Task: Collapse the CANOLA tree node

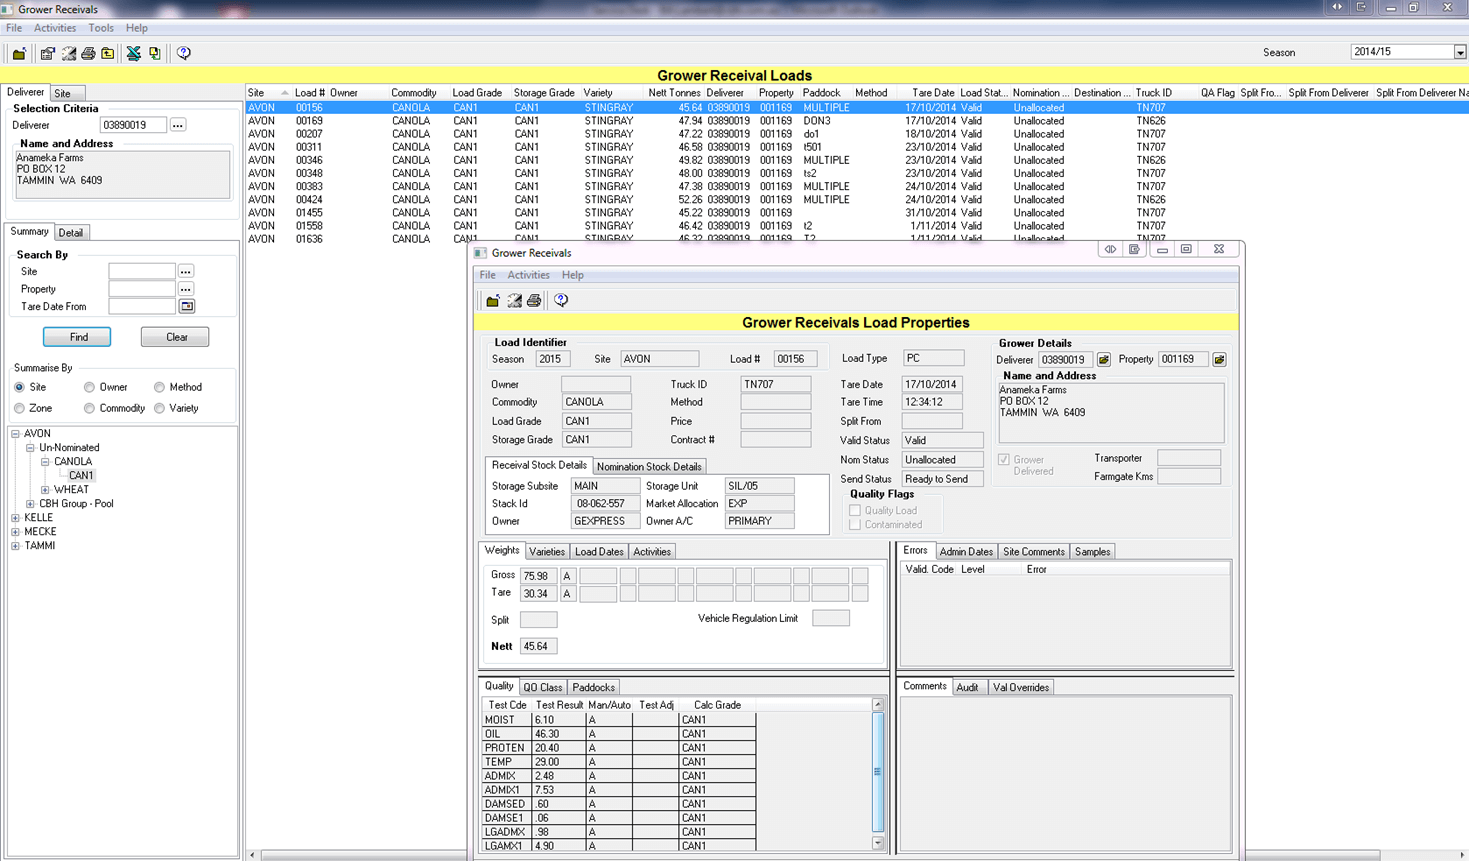Action: click(x=45, y=462)
